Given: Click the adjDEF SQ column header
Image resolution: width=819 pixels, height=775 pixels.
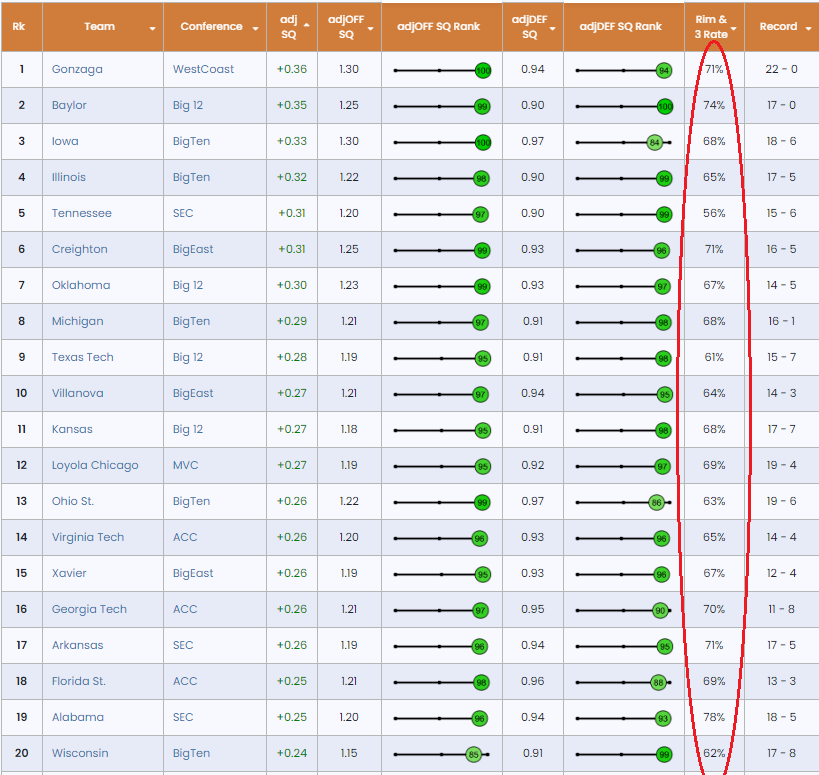Looking at the screenshot, I should (x=530, y=27).
